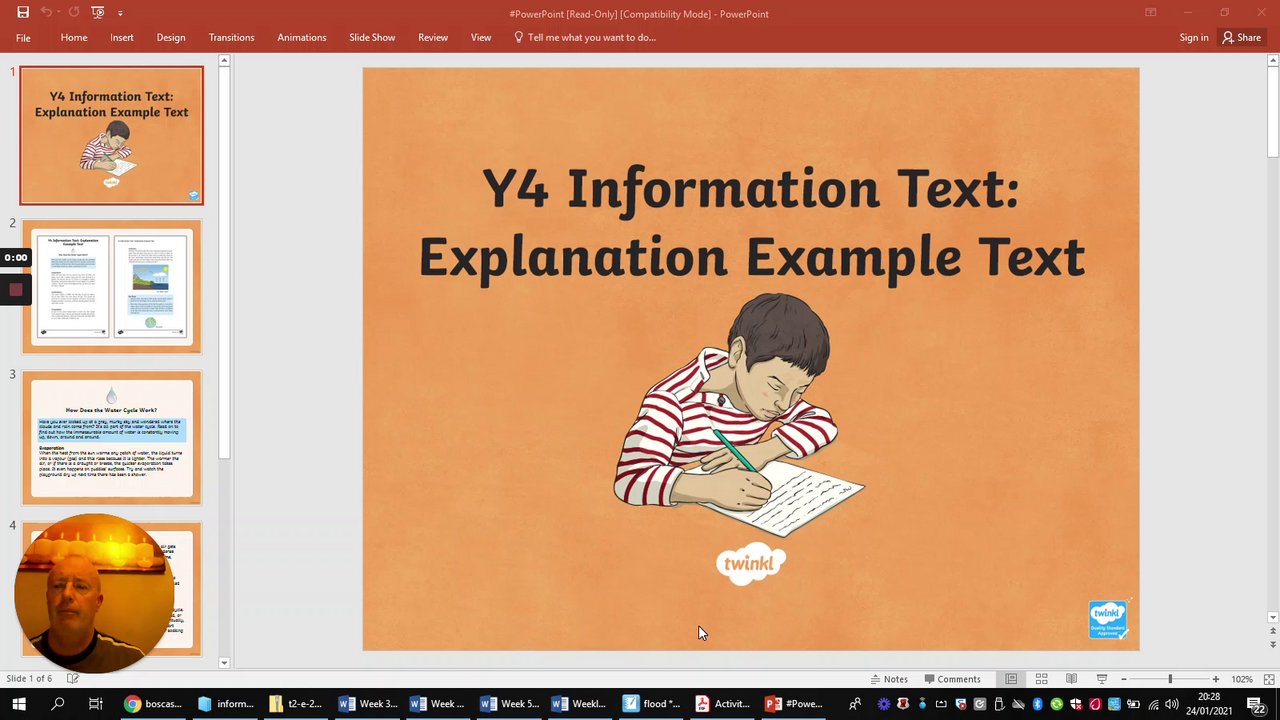Open Customize Quick Access Toolbar dropdown

point(120,13)
